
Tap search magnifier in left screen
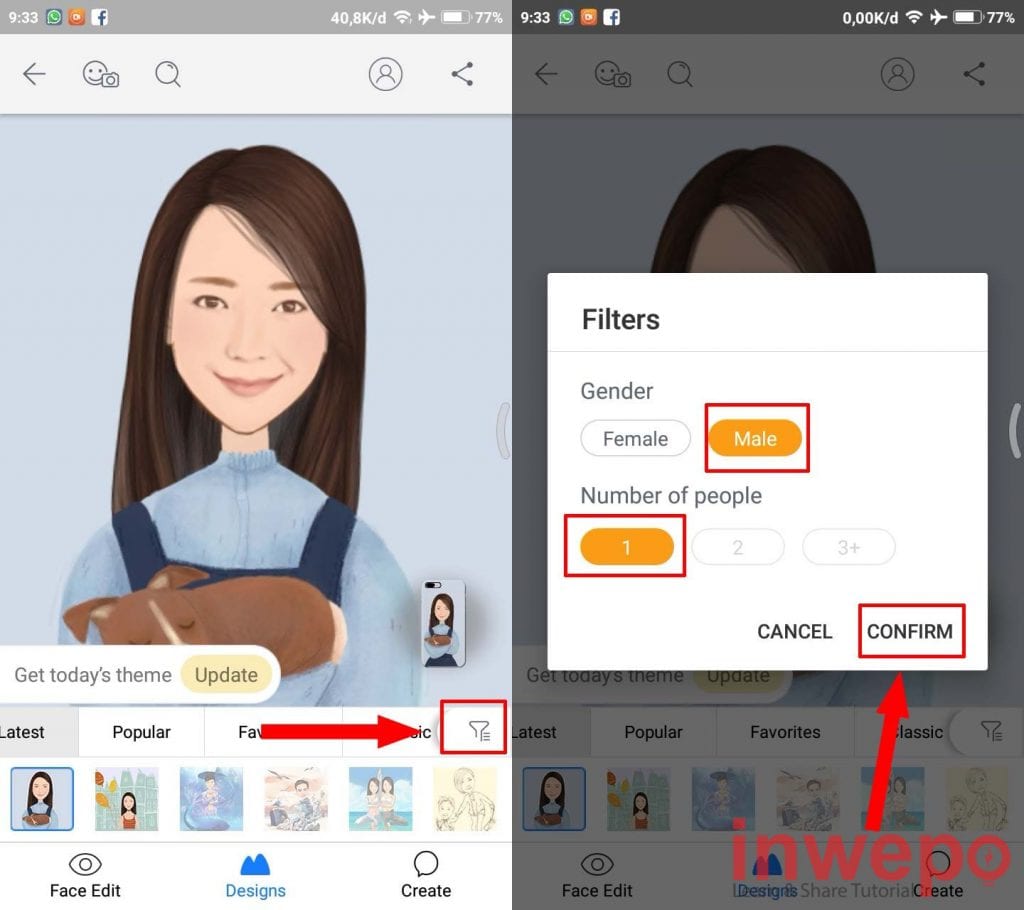[168, 74]
